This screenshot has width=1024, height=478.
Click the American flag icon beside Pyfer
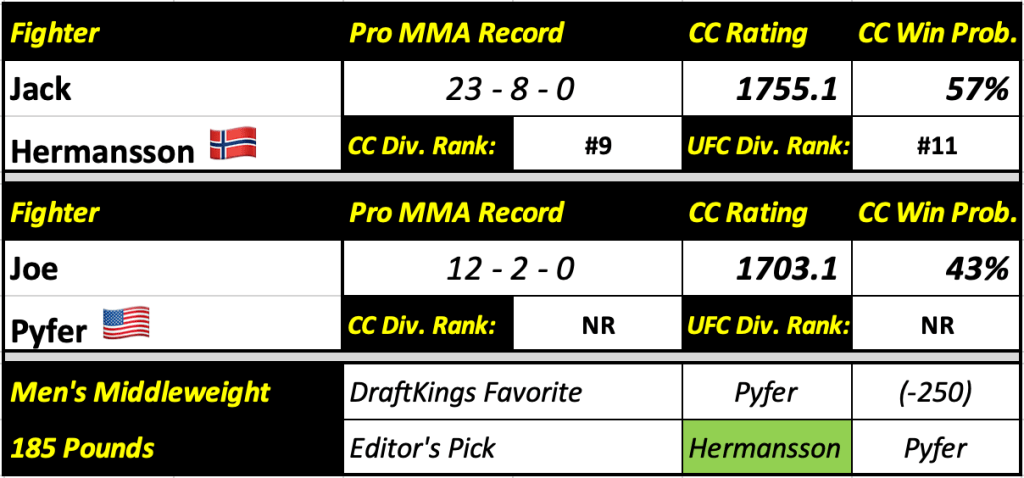click(x=126, y=322)
